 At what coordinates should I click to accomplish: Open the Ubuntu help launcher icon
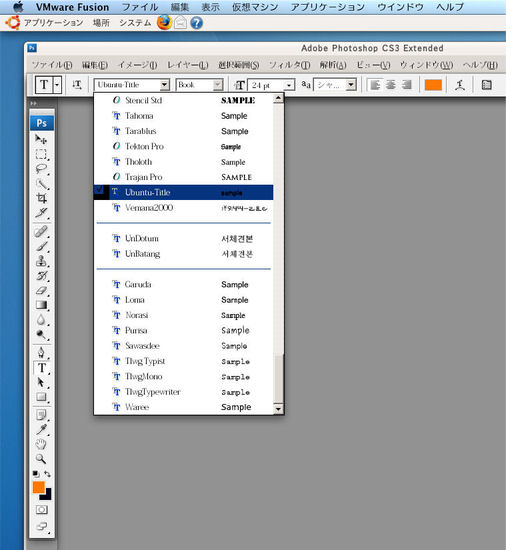pos(196,23)
